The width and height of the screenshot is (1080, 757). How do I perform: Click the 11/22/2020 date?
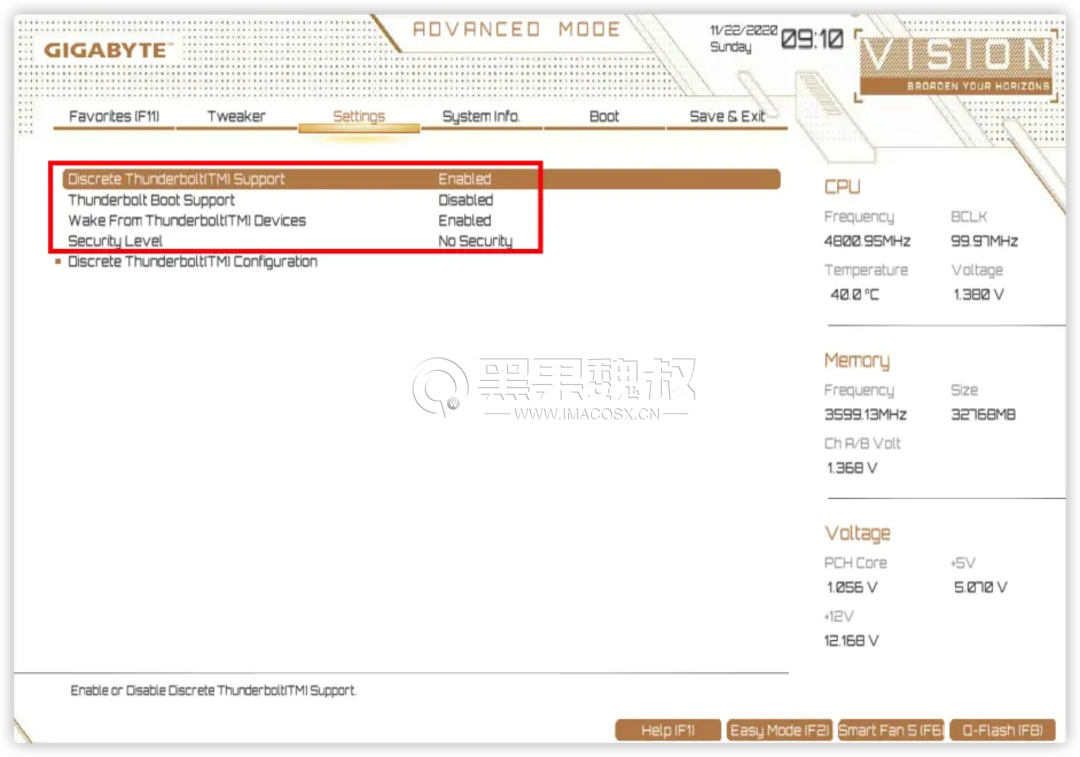click(x=743, y=30)
